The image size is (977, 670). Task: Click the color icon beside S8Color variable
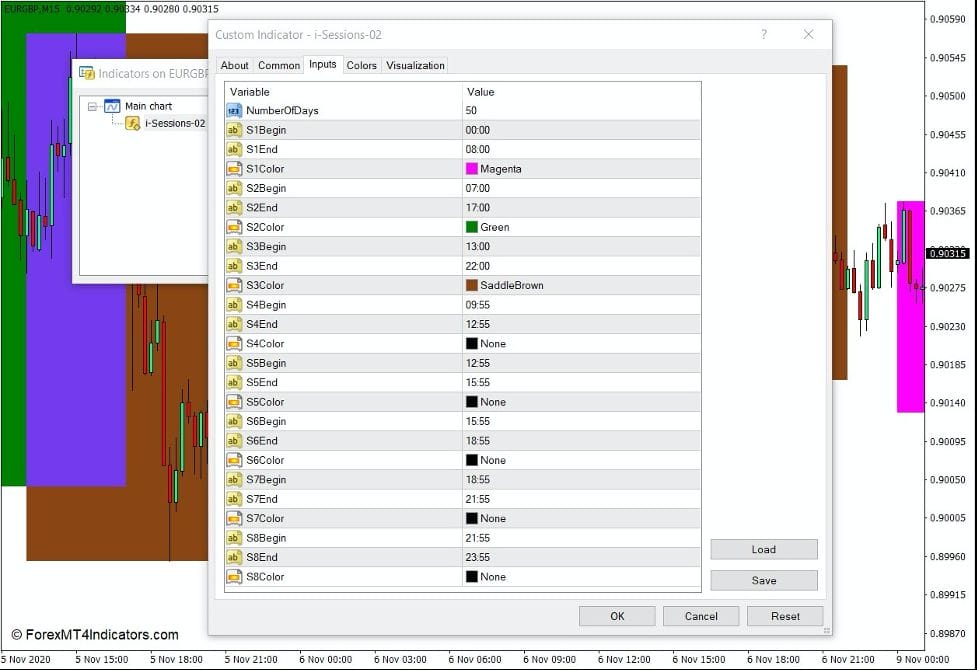(x=234, y=576)
